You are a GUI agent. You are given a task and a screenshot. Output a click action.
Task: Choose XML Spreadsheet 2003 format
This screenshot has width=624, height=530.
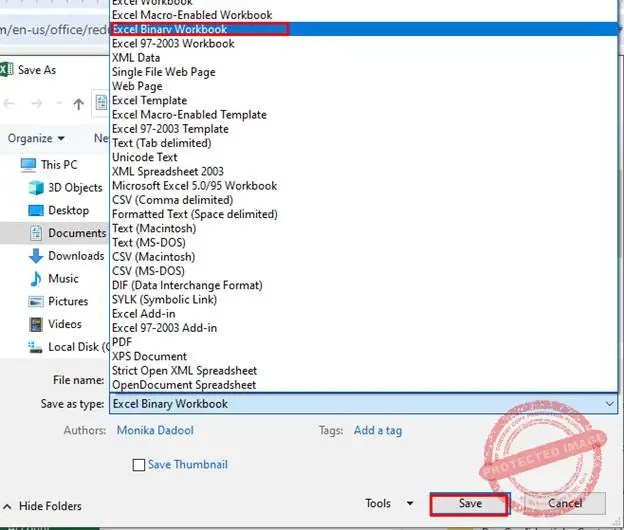(x=363, y=171)
